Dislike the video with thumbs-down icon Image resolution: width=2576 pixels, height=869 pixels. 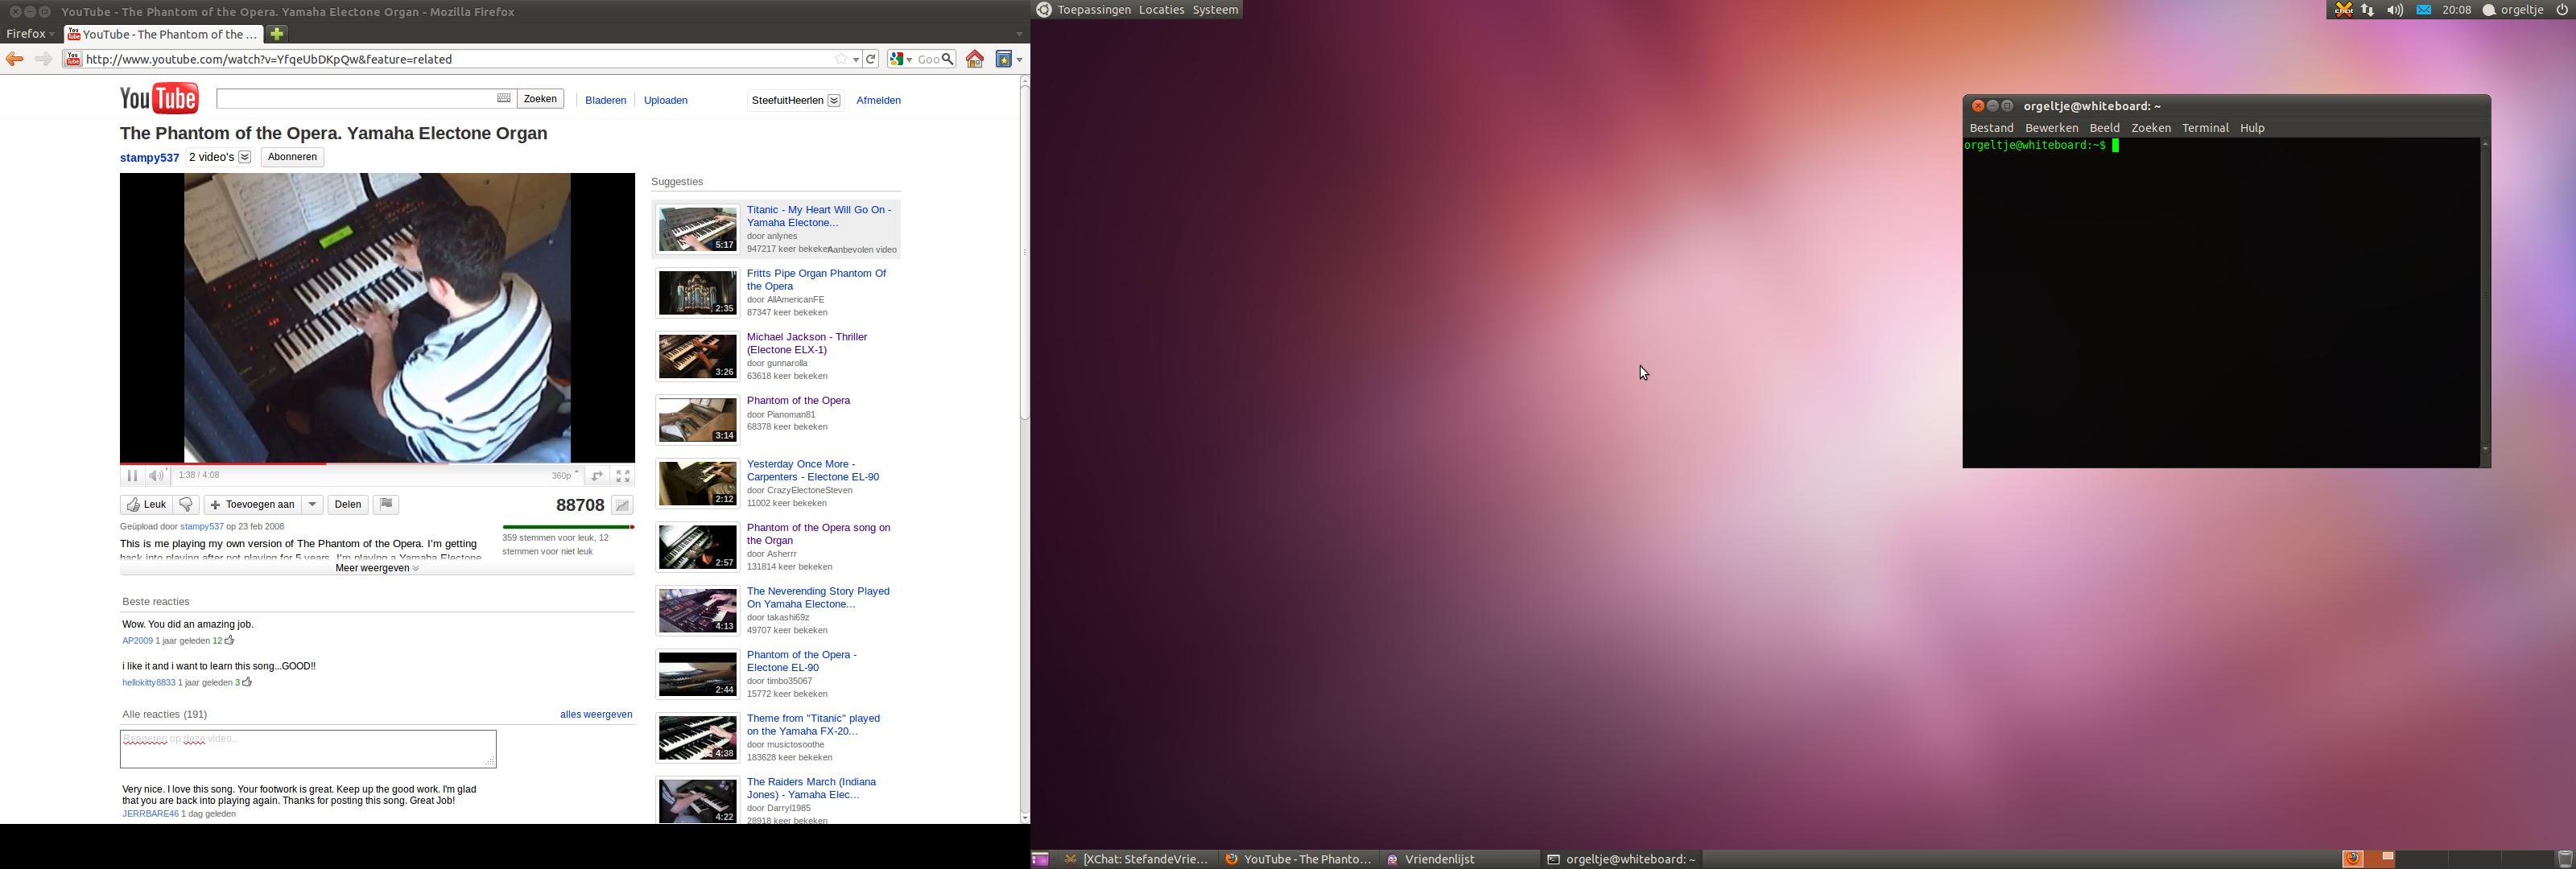click(x=186, y=504)
